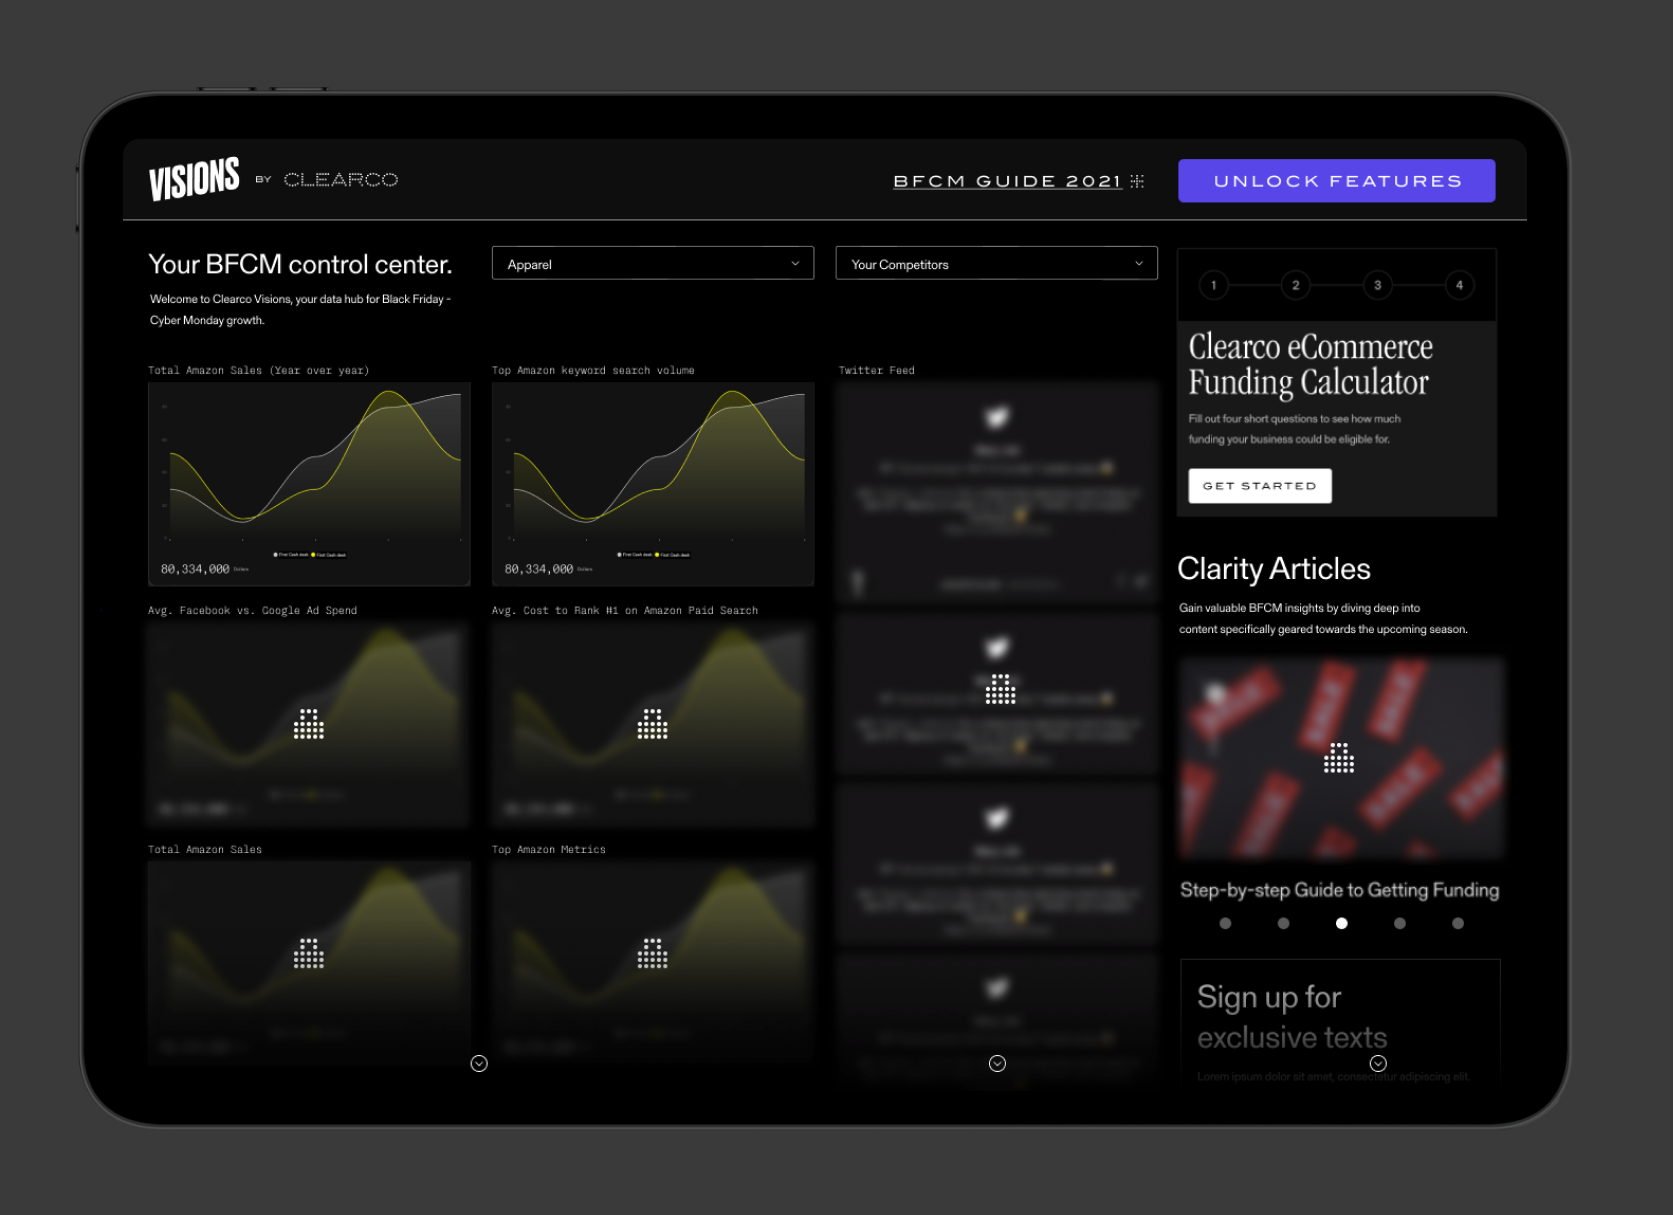Click Twitter bird icon on third feed card

[997, 818]
